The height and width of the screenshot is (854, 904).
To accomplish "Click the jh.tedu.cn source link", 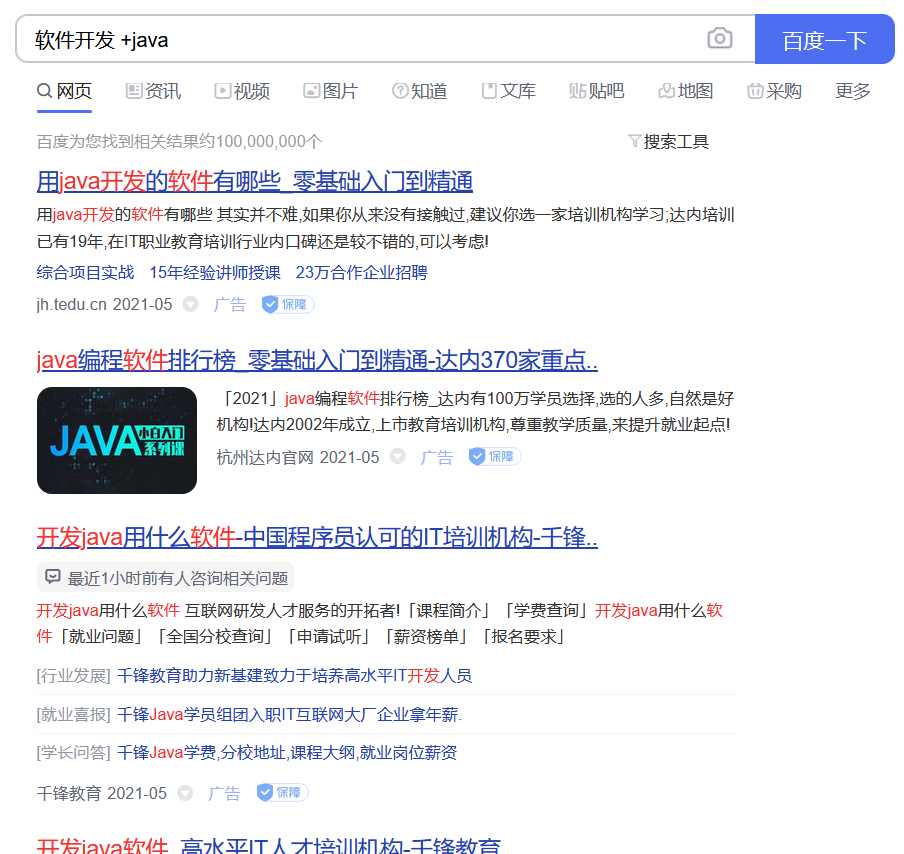I will 71,304.
